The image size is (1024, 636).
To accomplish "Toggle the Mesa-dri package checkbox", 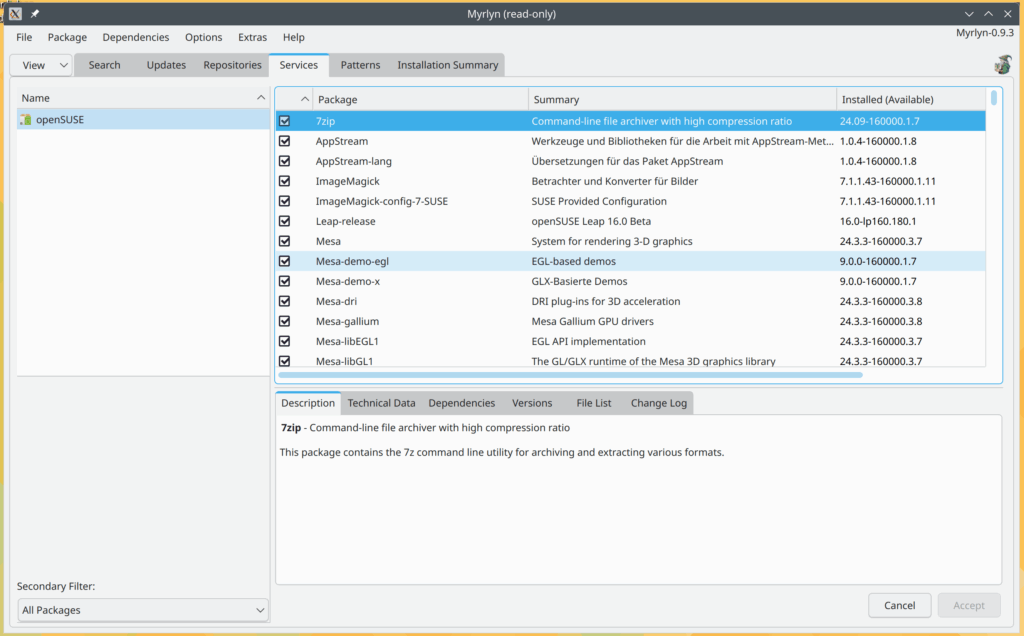I will tap(285, 301).
